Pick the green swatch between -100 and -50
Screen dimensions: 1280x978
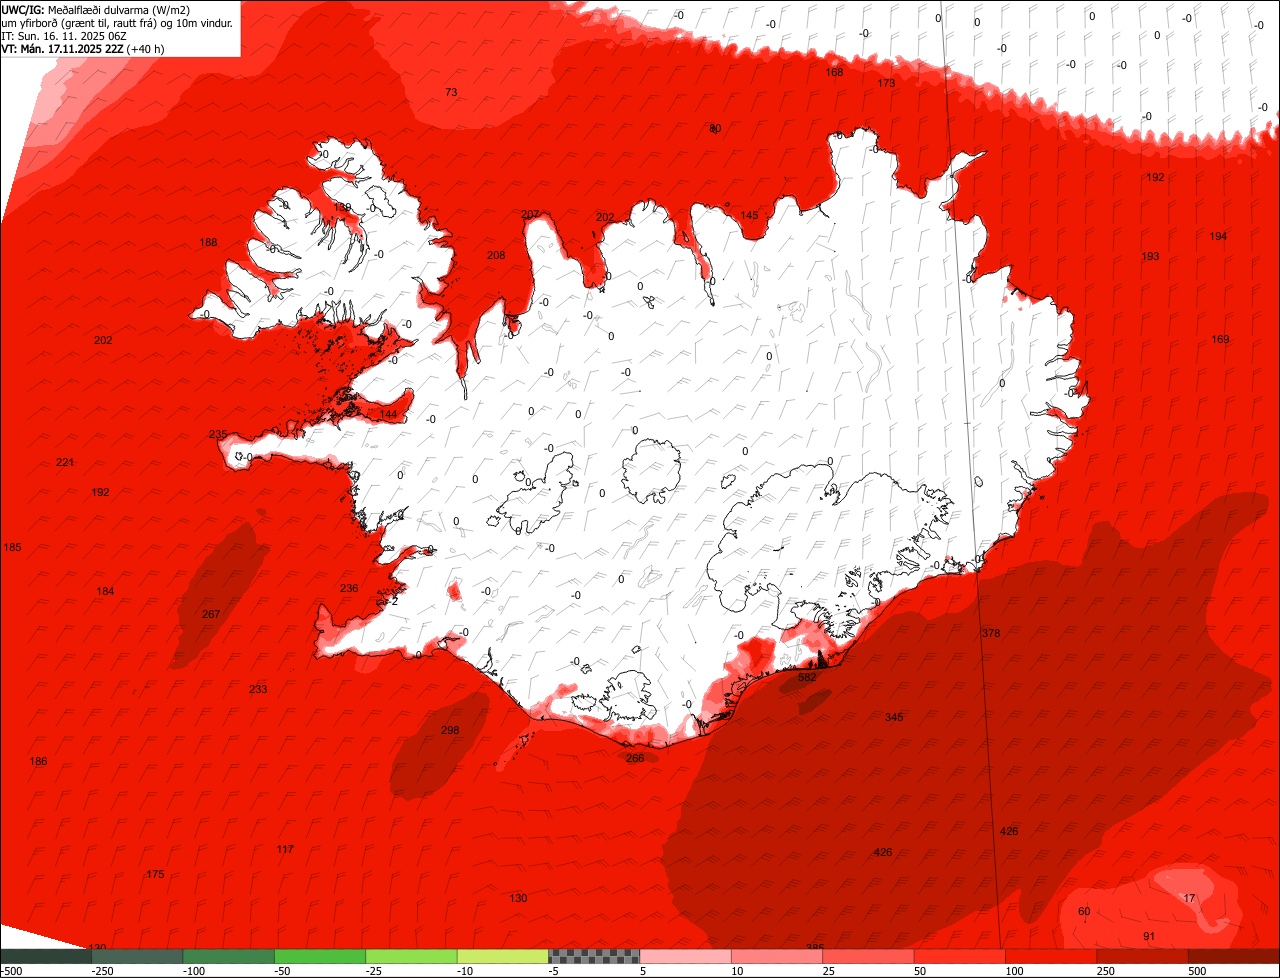(229, 956)
